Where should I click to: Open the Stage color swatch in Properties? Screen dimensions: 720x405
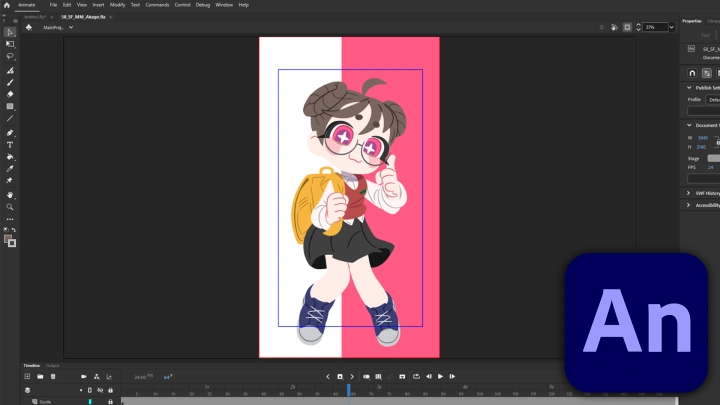(714, 158)
